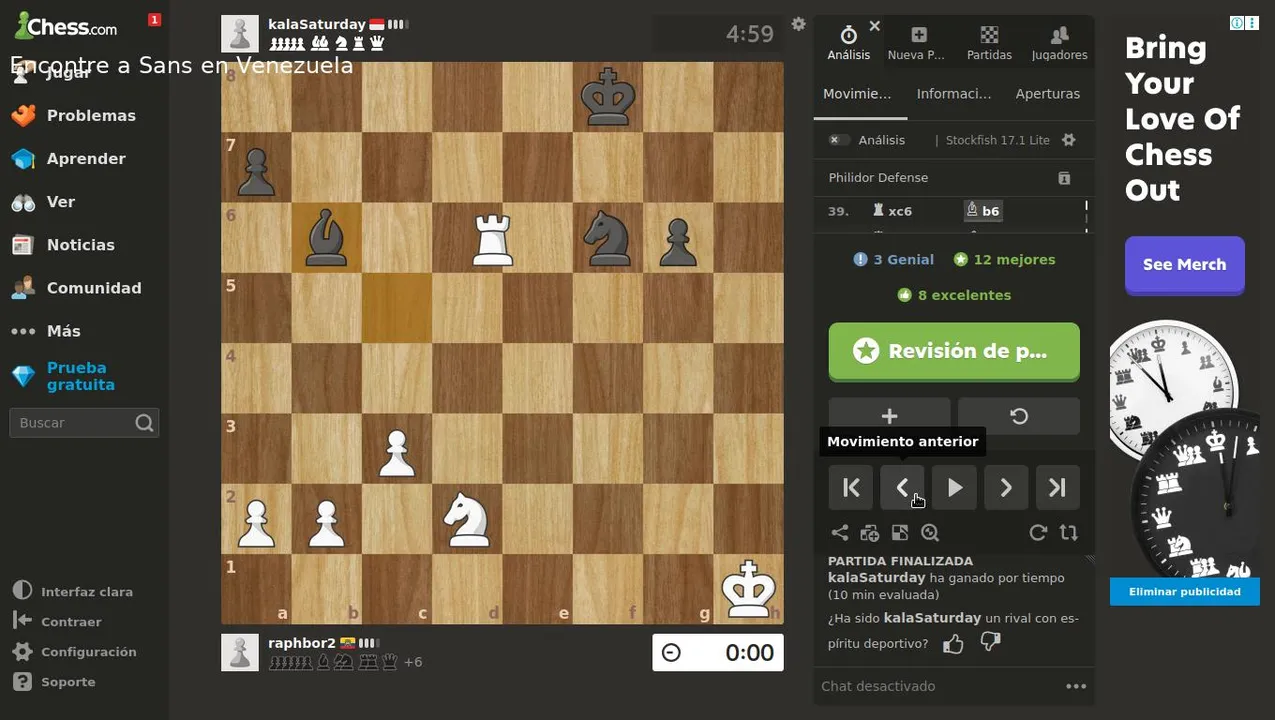
Task: Open kalaSaturday's profile name
Action: tap(316, 24)
